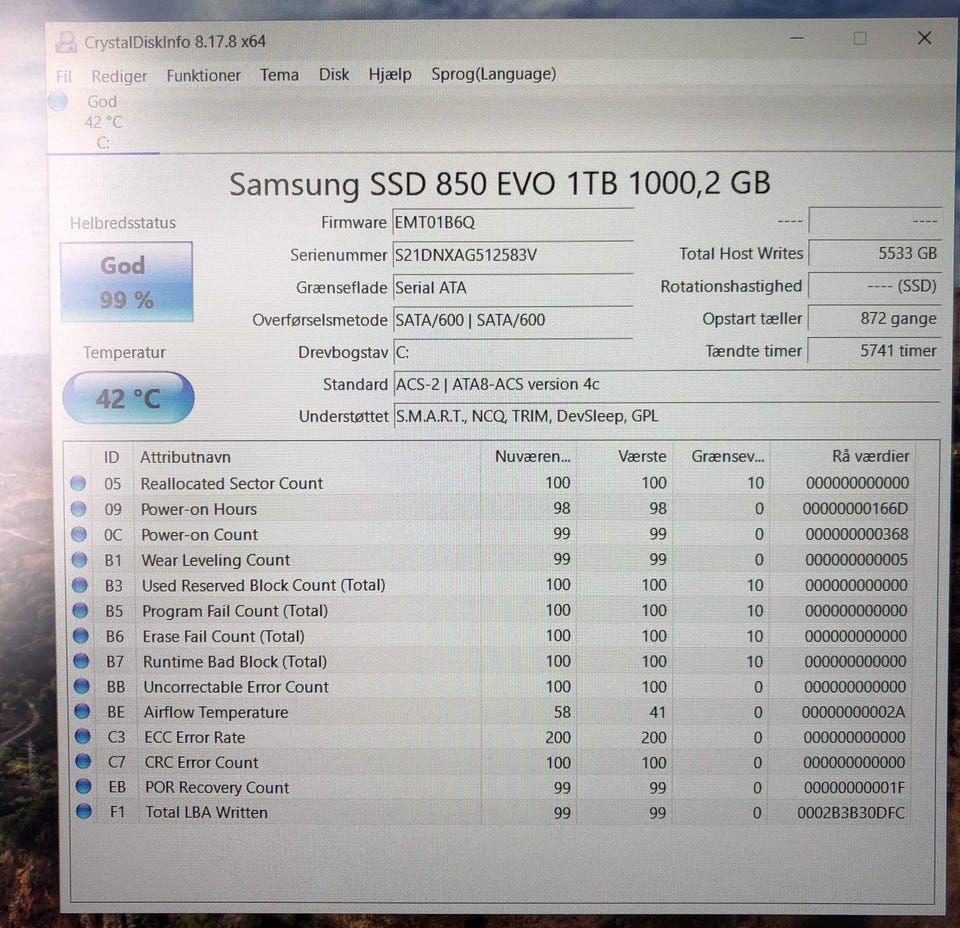Select the Reallocated Sector Count row name
The image size is (960, 928).
point(231,484)
